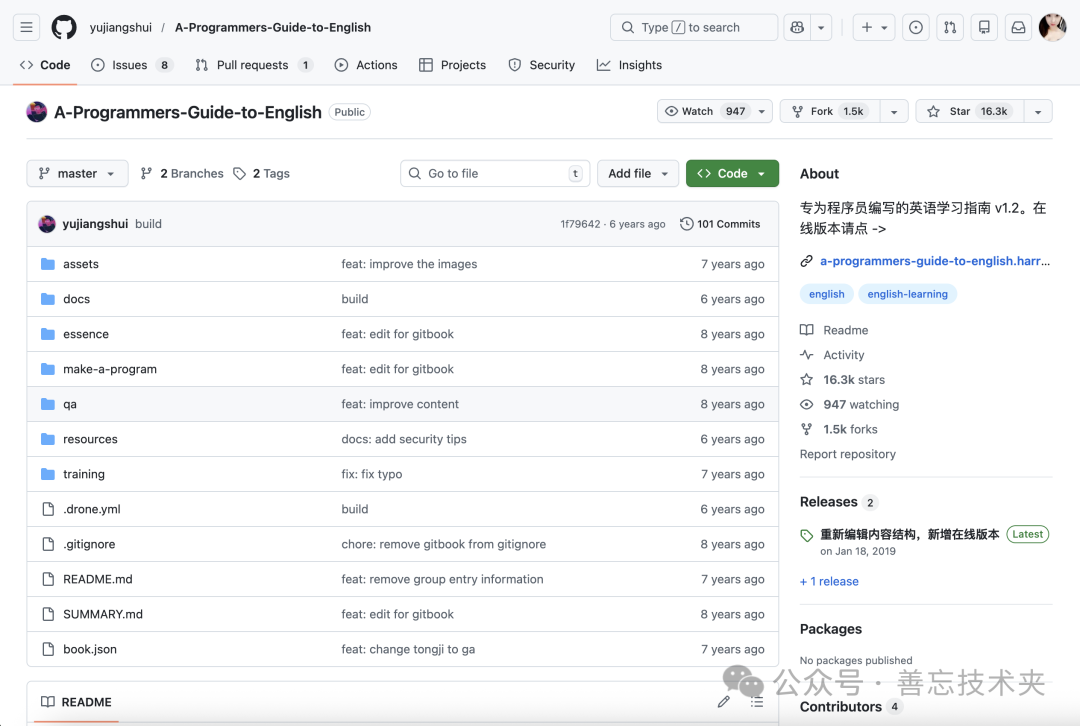Image resolution: width=1080 pixels, height=726 pixels.
Task: Switch to the Actions tab
Action: tap(366, 64)
